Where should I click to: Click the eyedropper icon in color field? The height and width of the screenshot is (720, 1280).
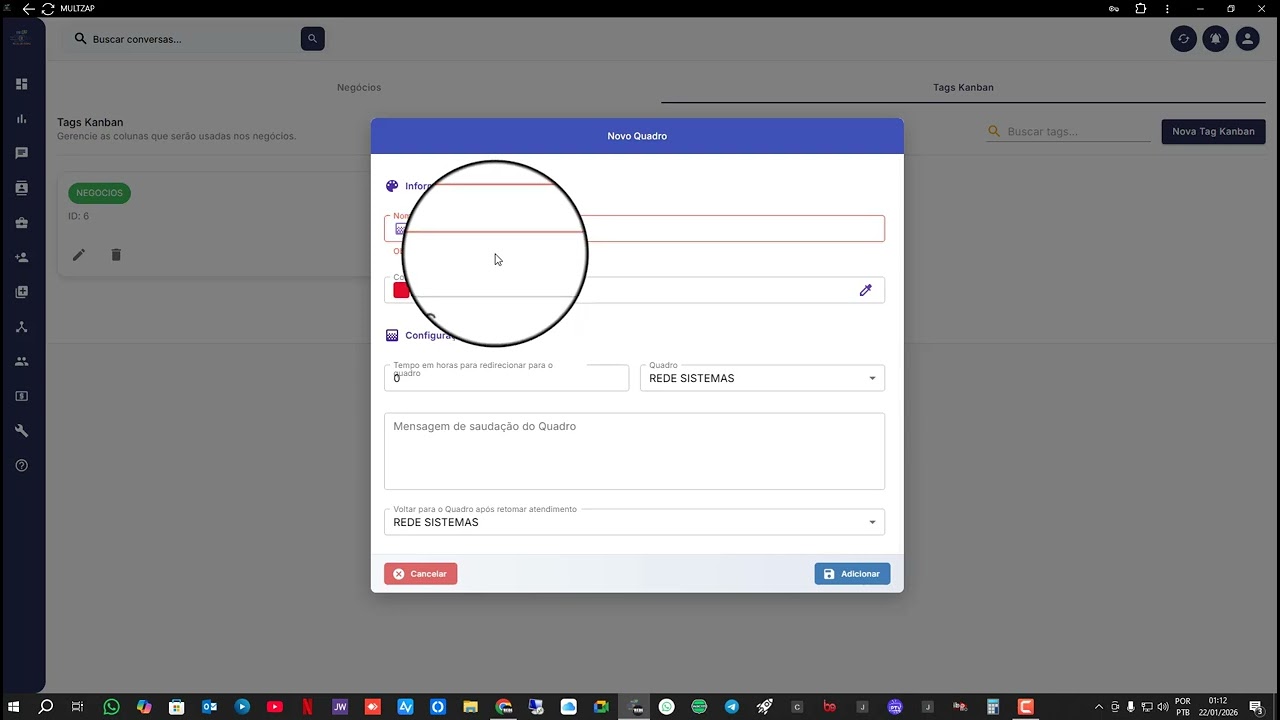click(866, 290)
